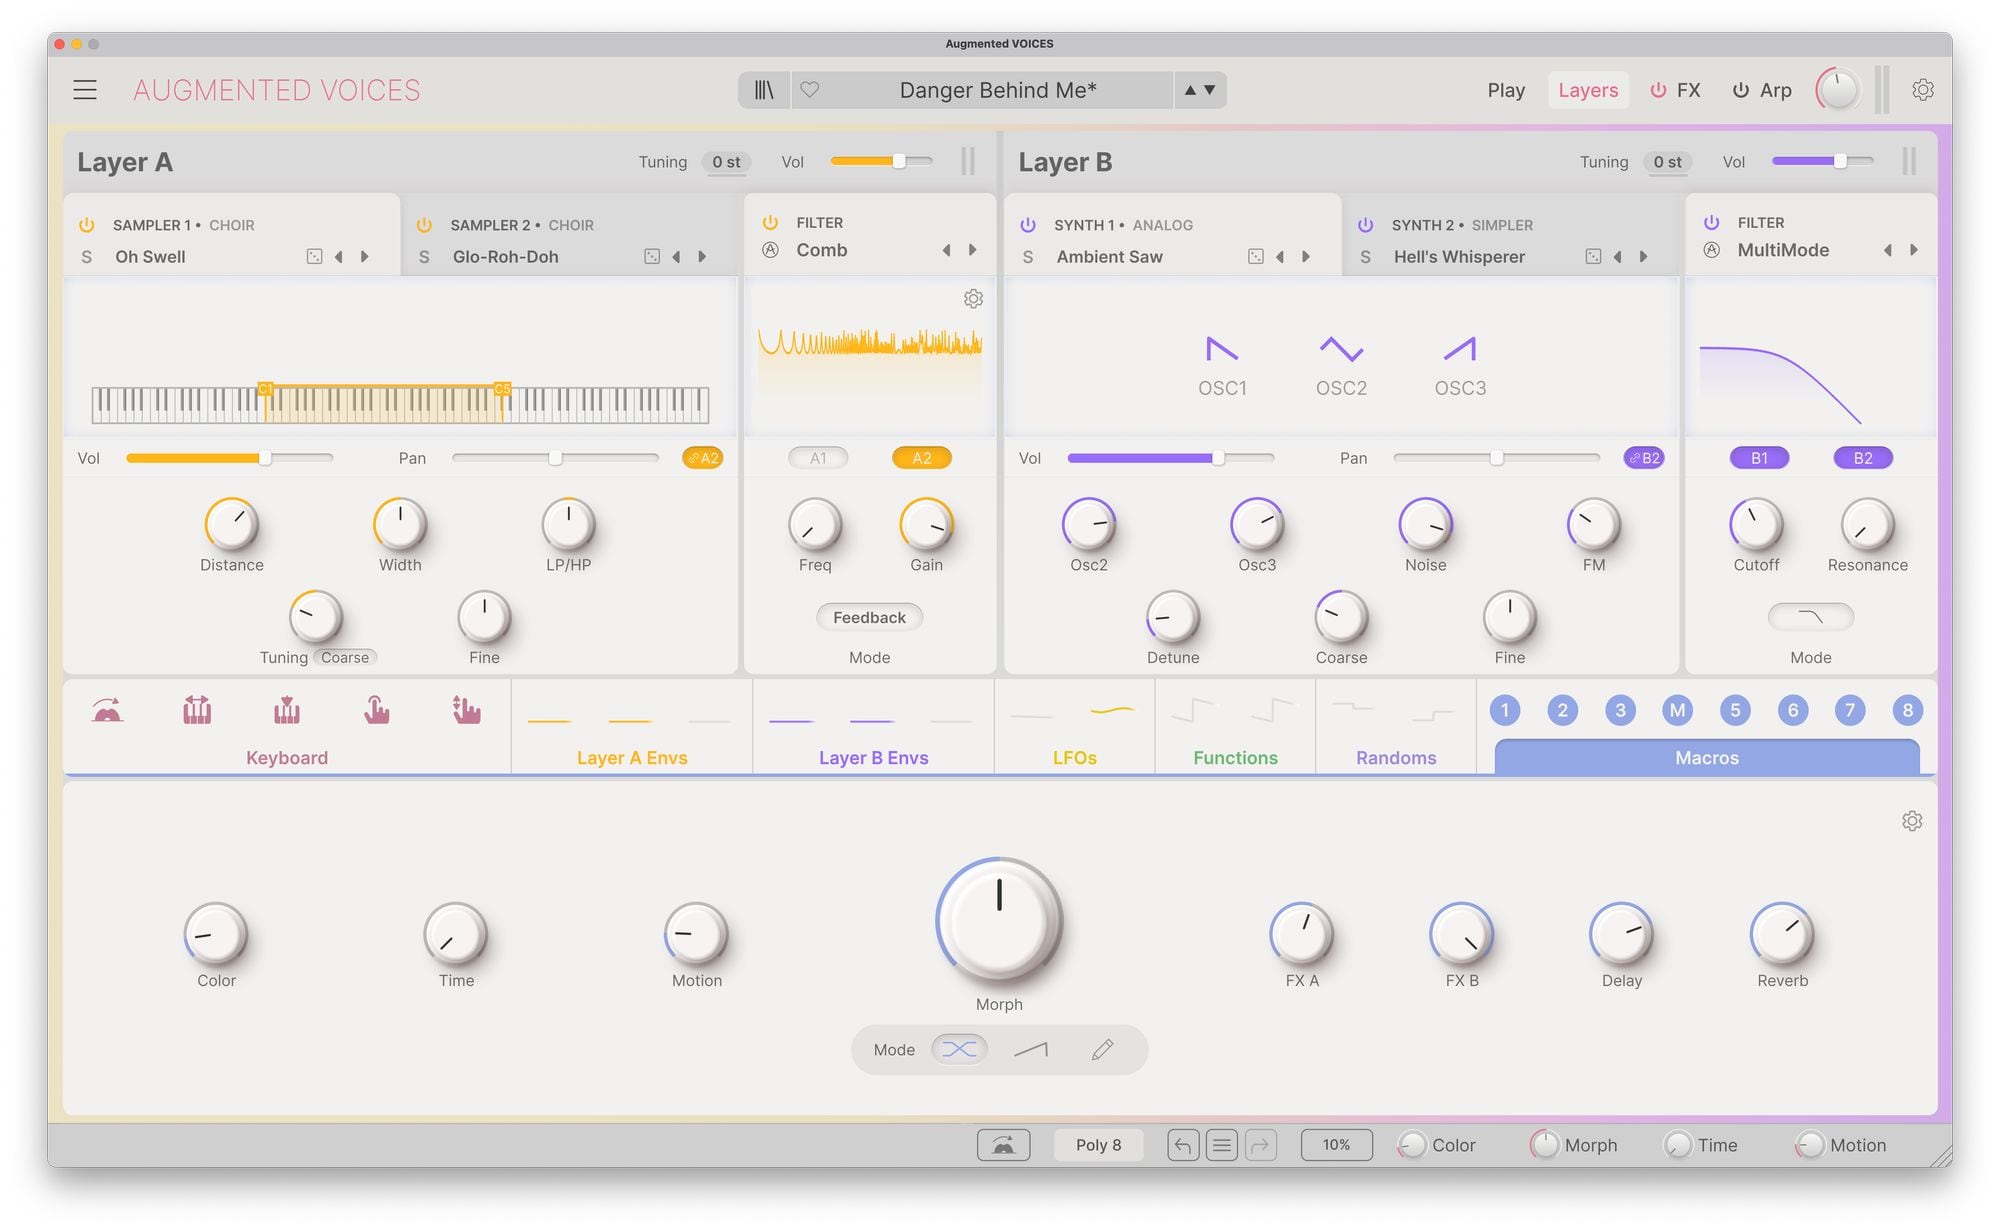The width and height of the screenshot is (2000, 1230).
Task: Go to next Glo-Roh-Doh sample
Action: coord(702,257)
